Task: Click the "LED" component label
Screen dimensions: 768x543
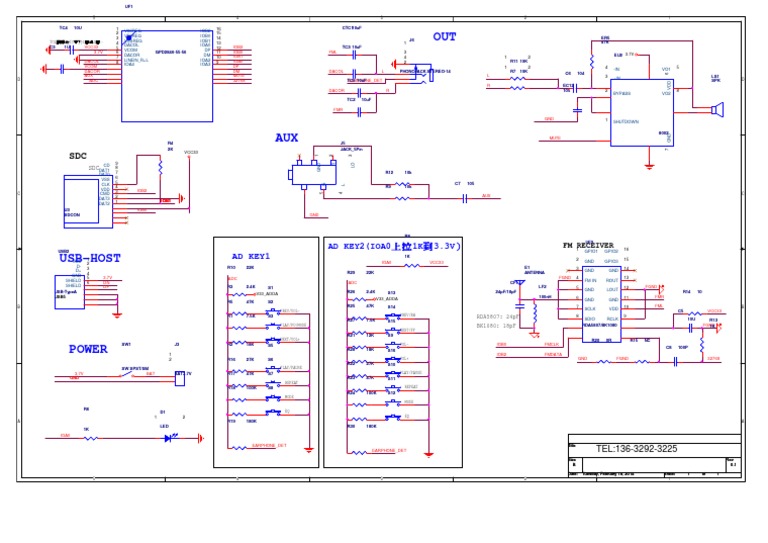Action: click(165, 426)
